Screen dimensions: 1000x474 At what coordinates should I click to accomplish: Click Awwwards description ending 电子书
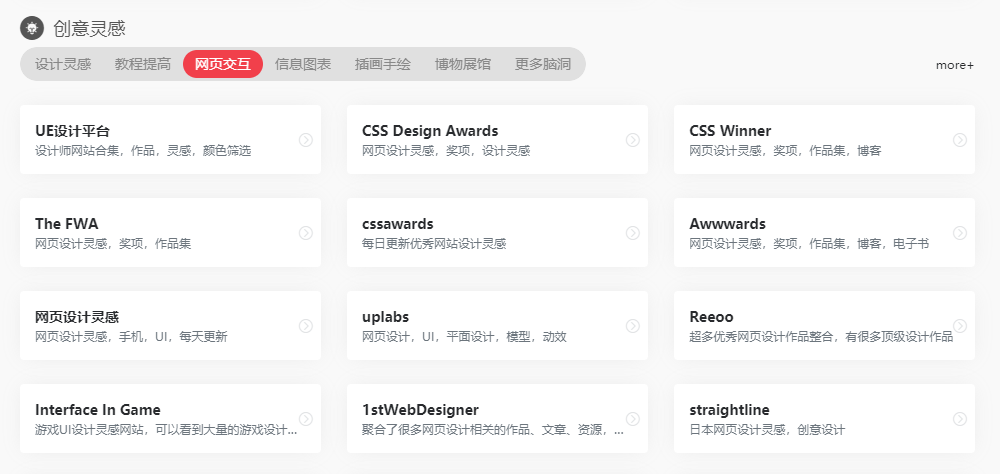[x=809, y=244]
